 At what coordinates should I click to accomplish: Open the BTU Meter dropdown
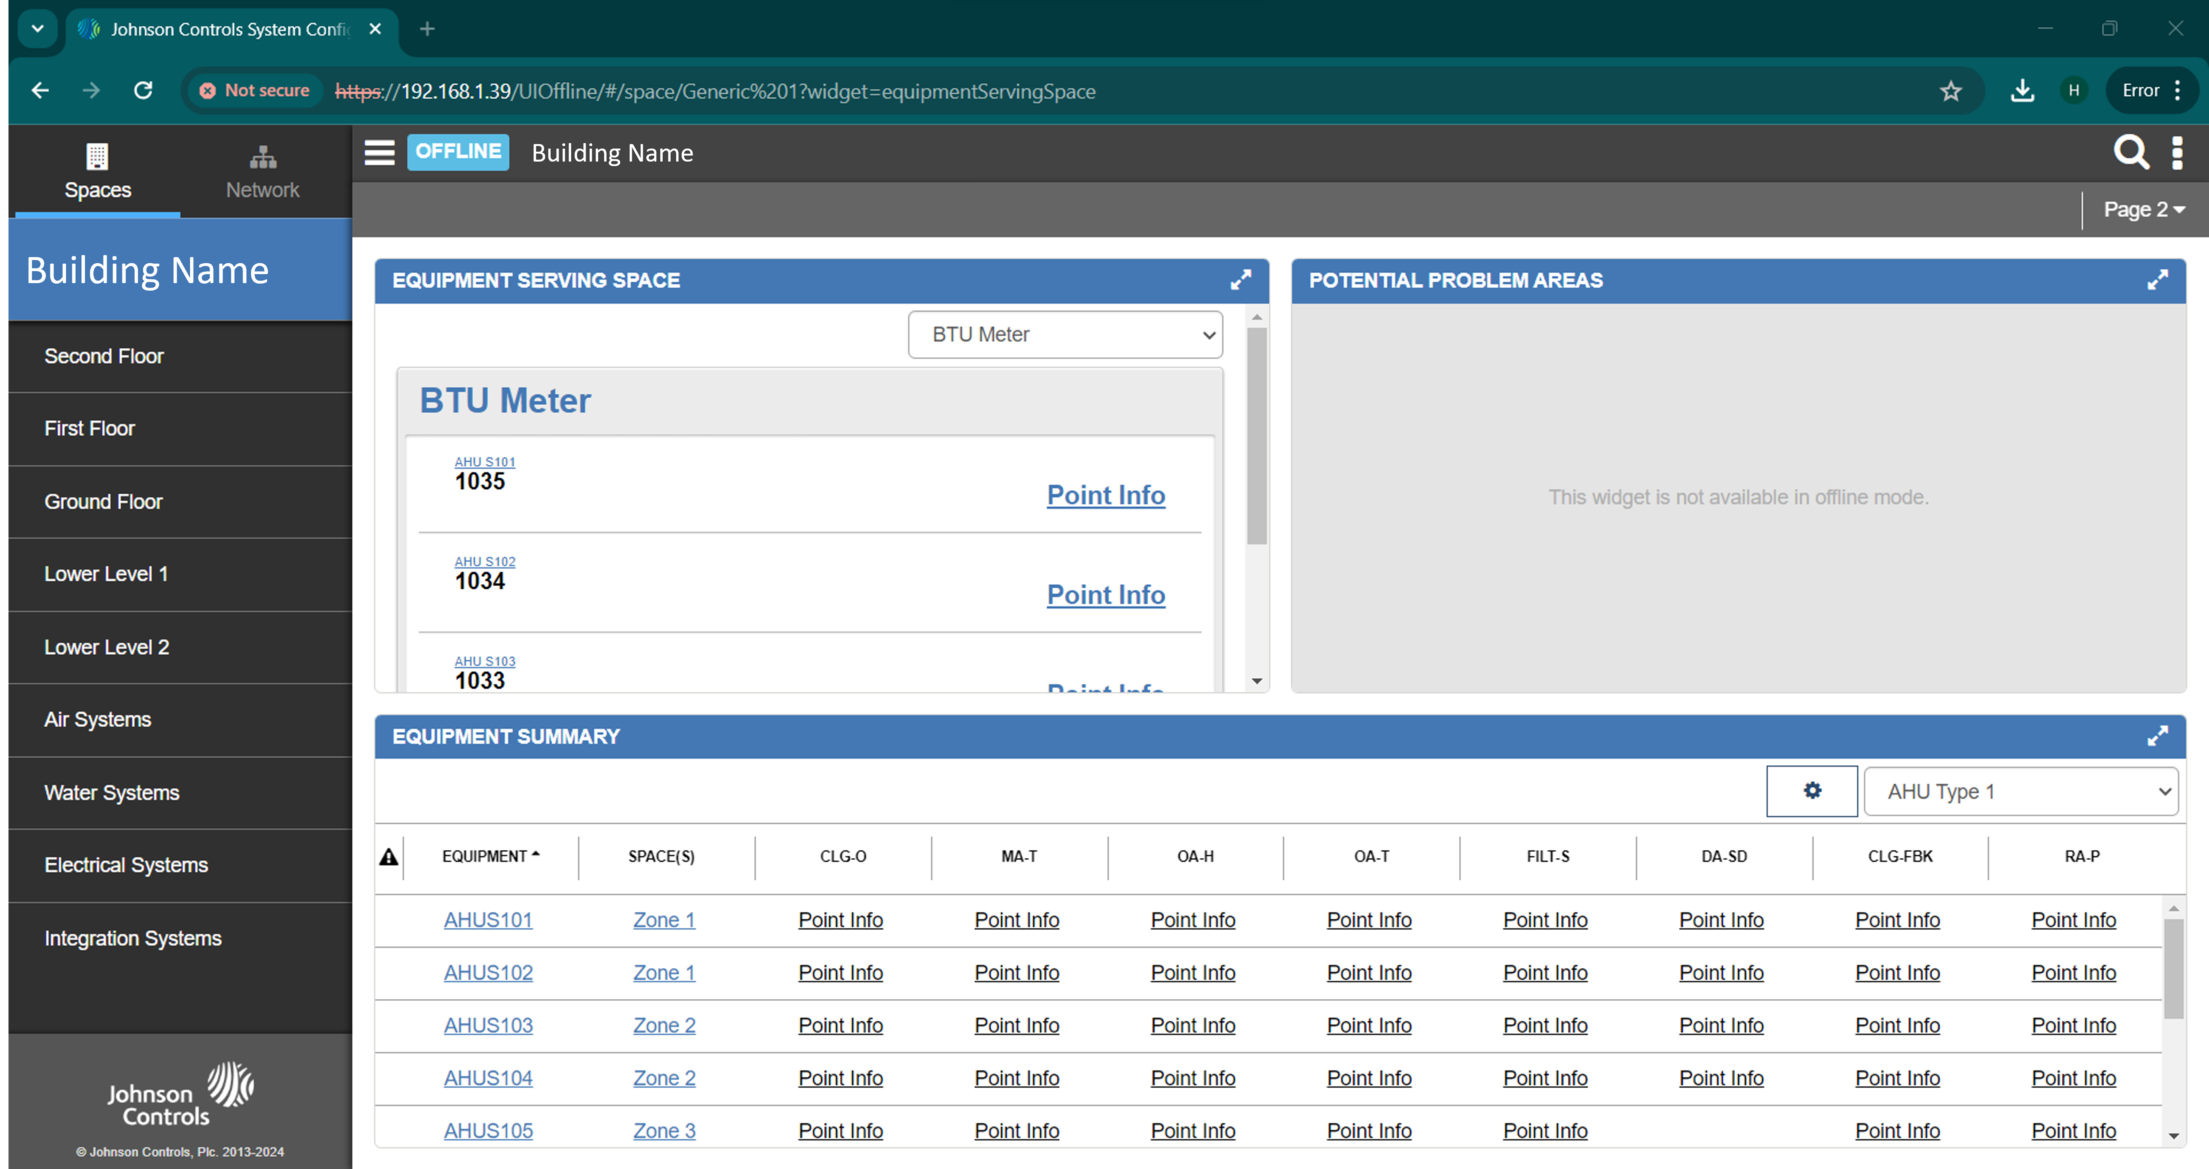click(x=1065, y=335)
